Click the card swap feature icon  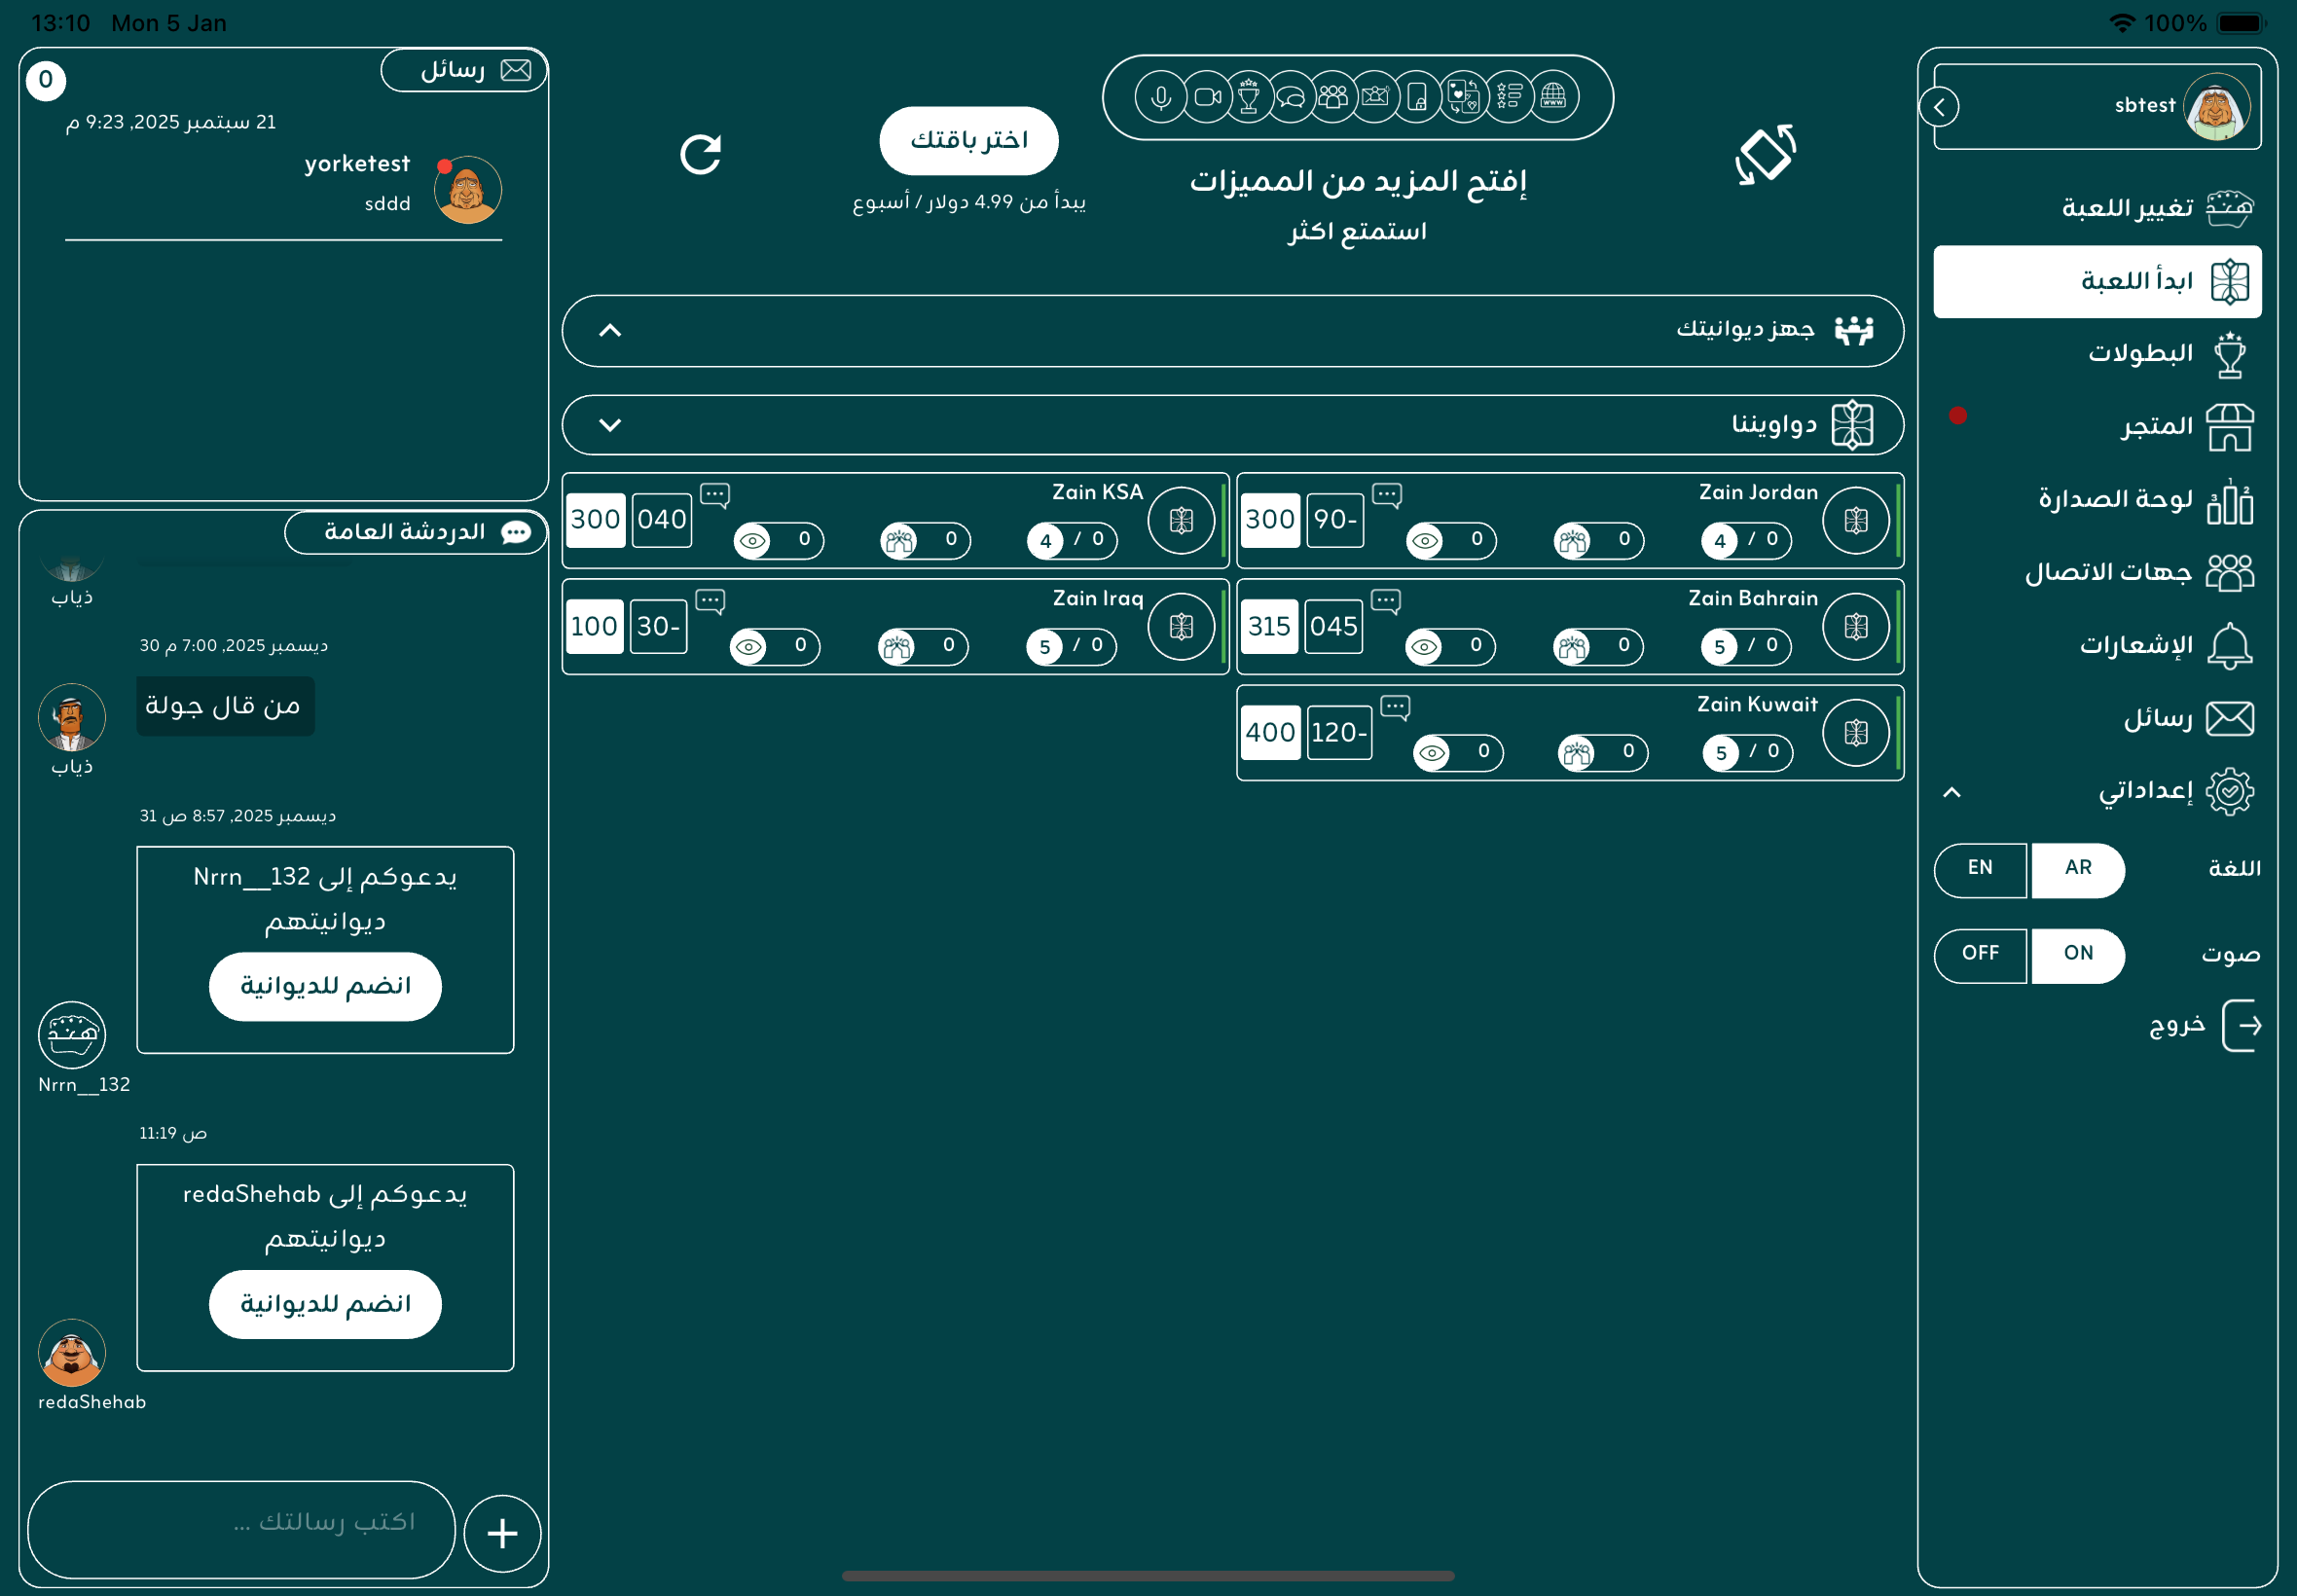[1463, 97]
